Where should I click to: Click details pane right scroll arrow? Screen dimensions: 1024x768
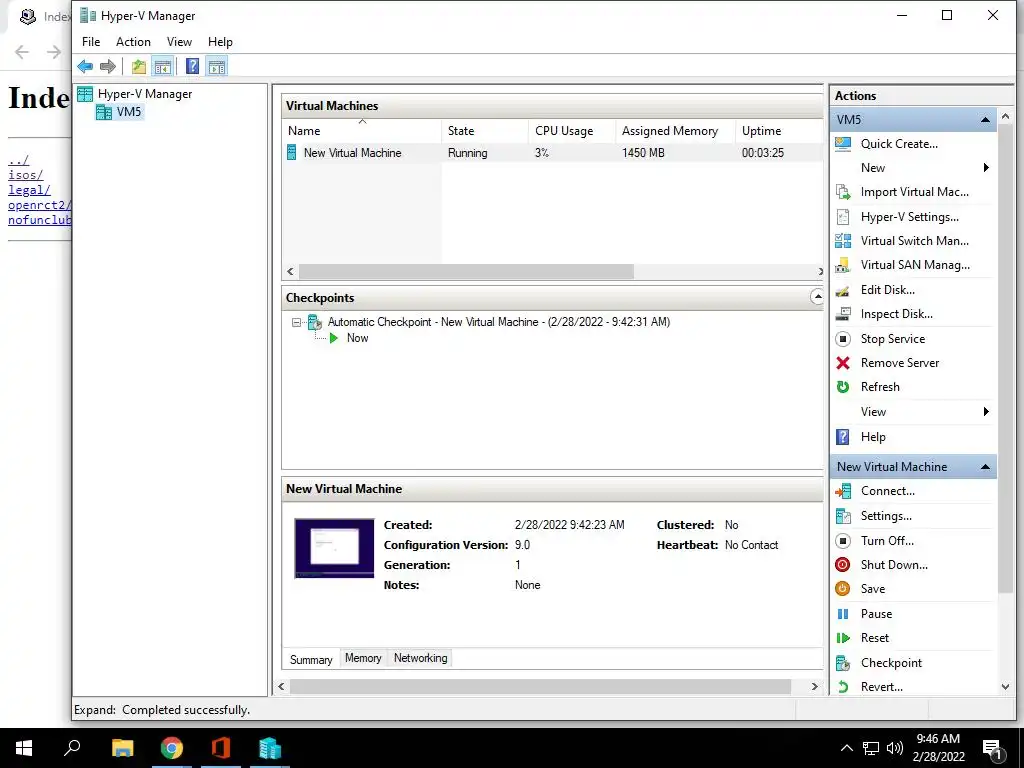click(x=814, y=686)
